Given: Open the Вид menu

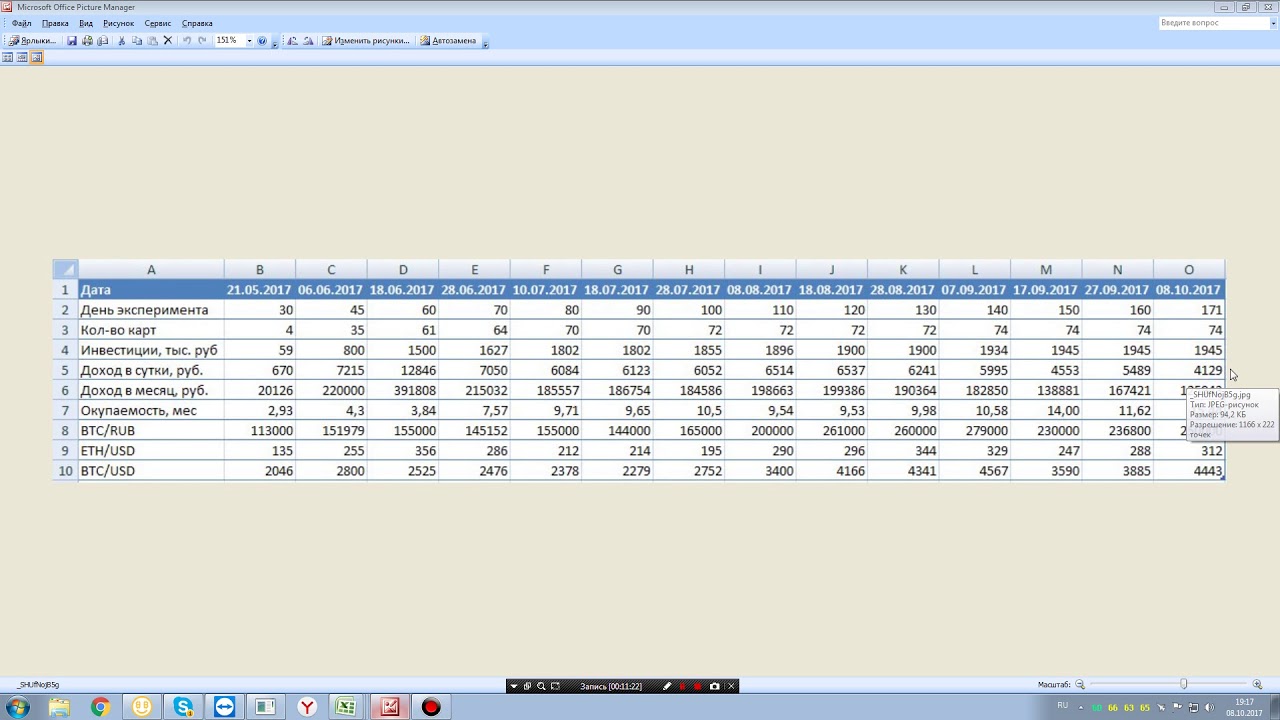Looking at the screenshot, I should 86,23.
